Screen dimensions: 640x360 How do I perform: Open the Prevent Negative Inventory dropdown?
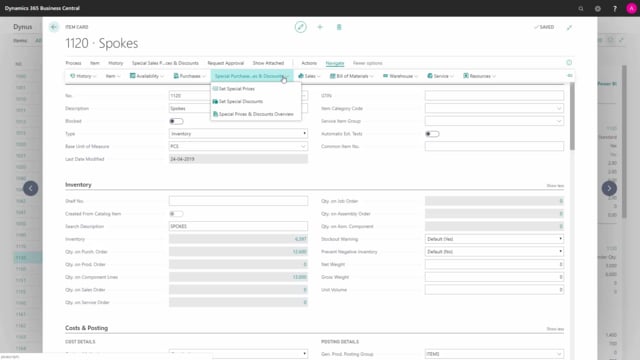click(x=494, y=251)
